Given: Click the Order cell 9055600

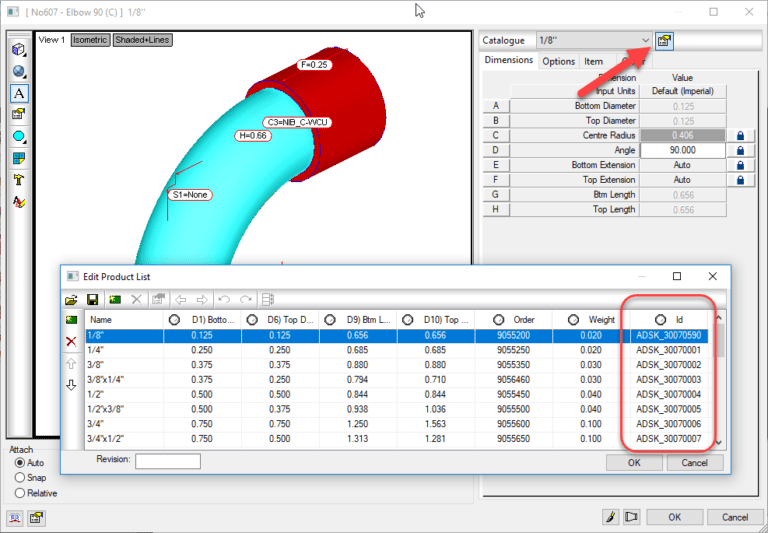Looking at the screenshot, I should tap(513, 424).
